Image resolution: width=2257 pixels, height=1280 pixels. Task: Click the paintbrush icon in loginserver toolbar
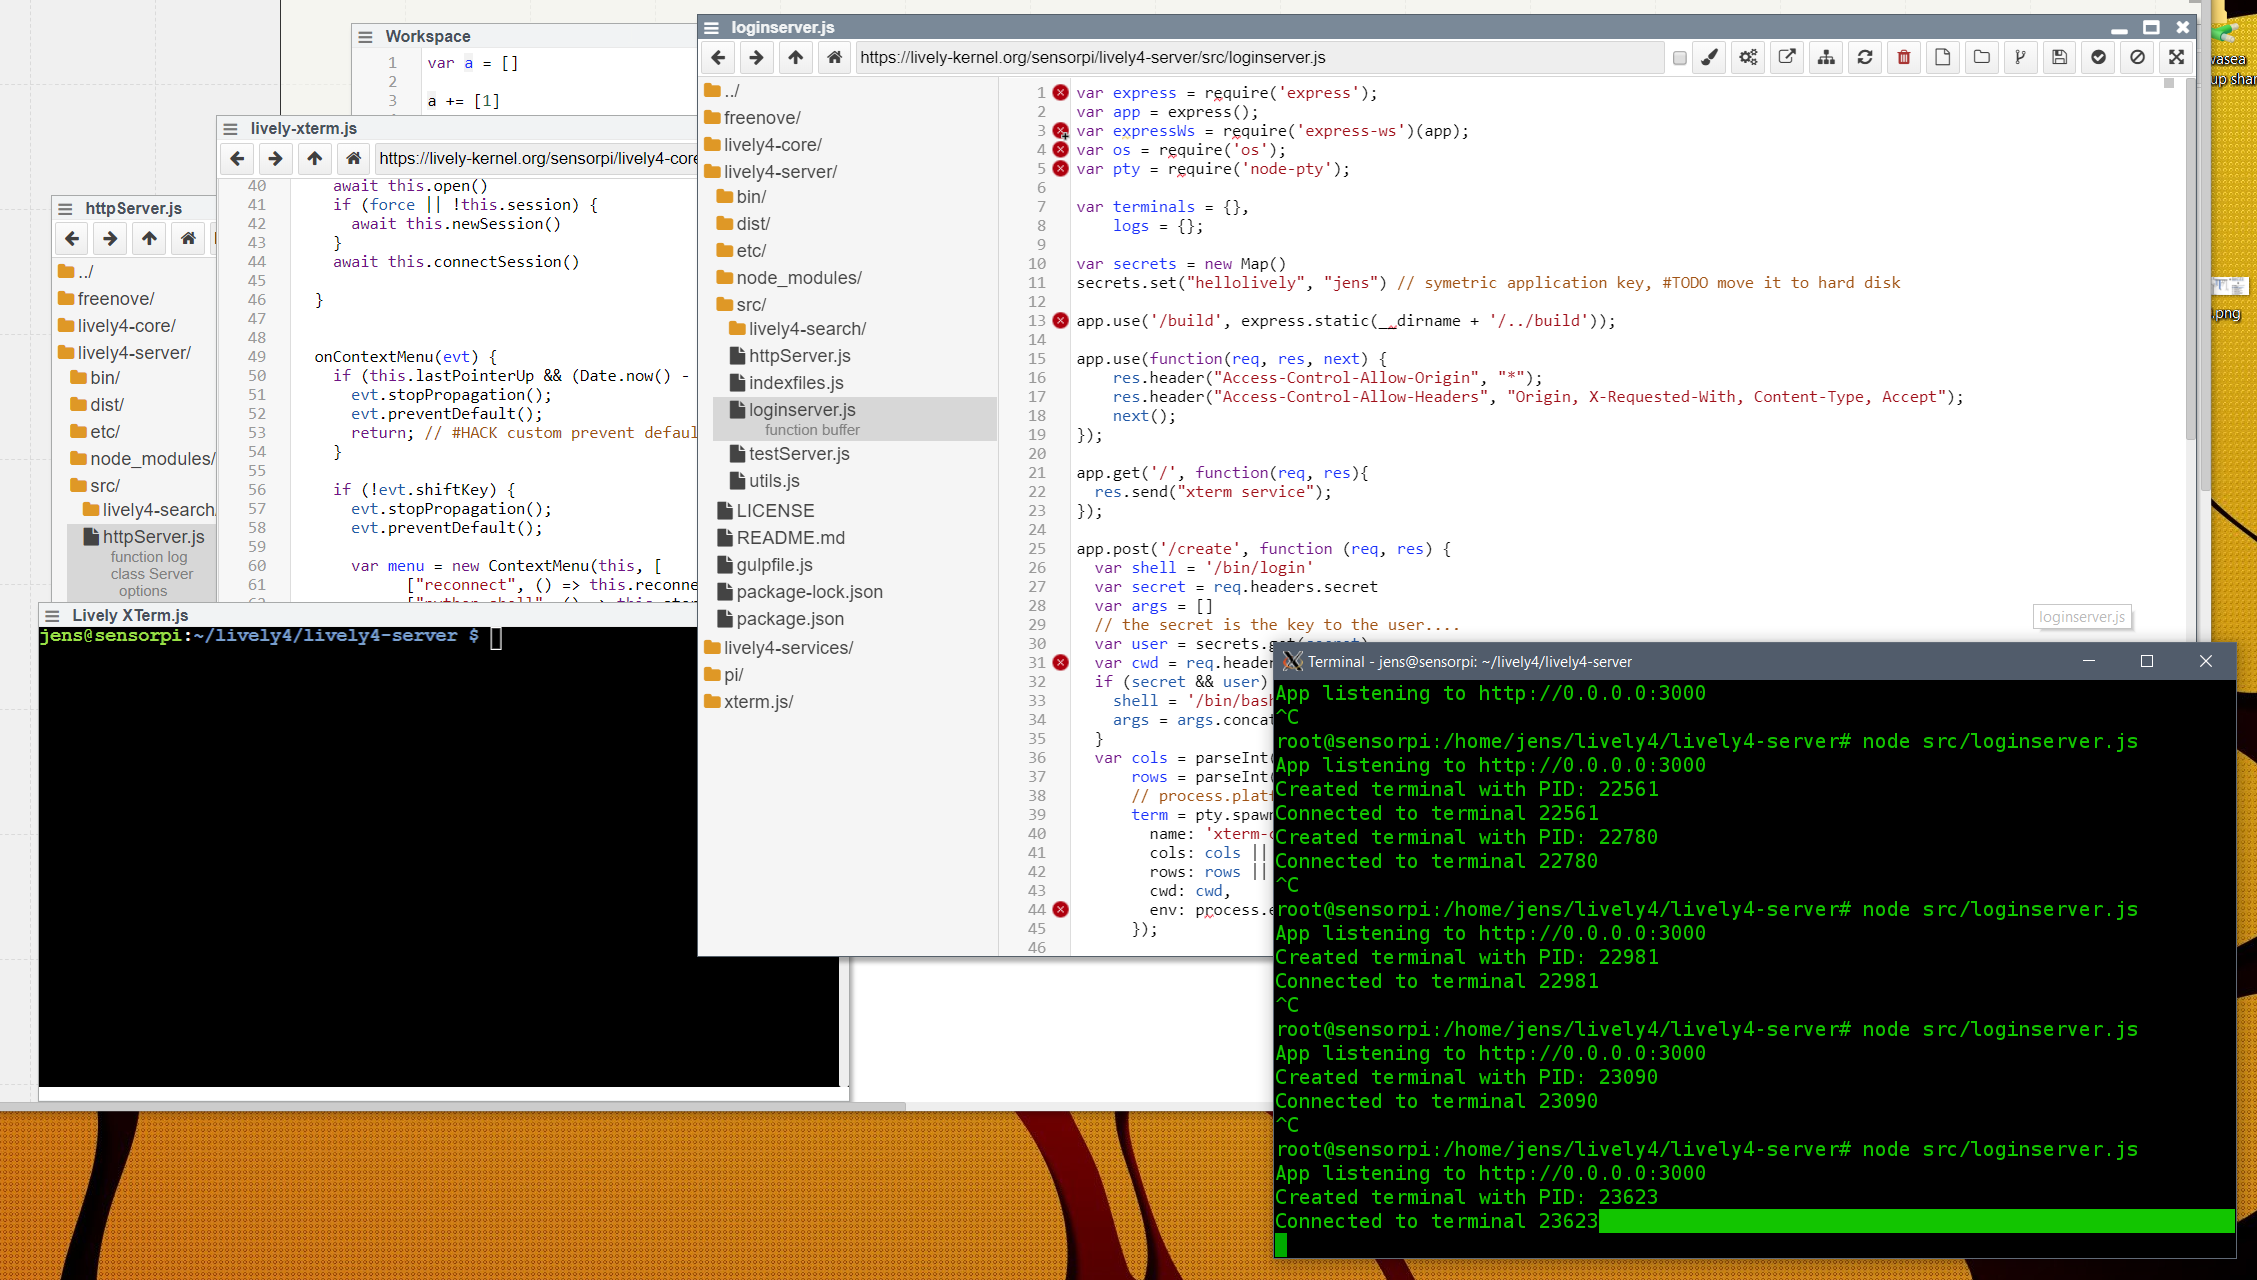[1709, 58]
